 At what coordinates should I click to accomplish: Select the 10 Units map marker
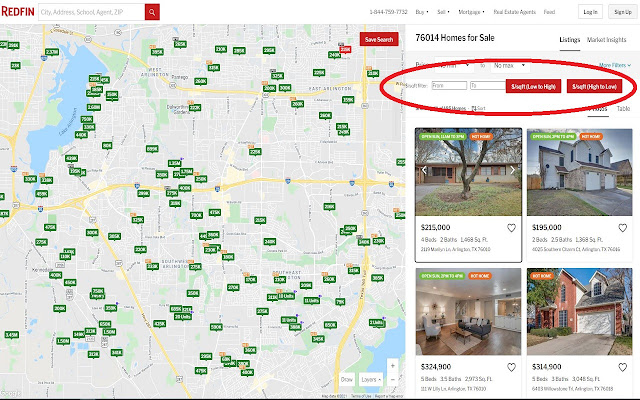[x=286, y=296]
